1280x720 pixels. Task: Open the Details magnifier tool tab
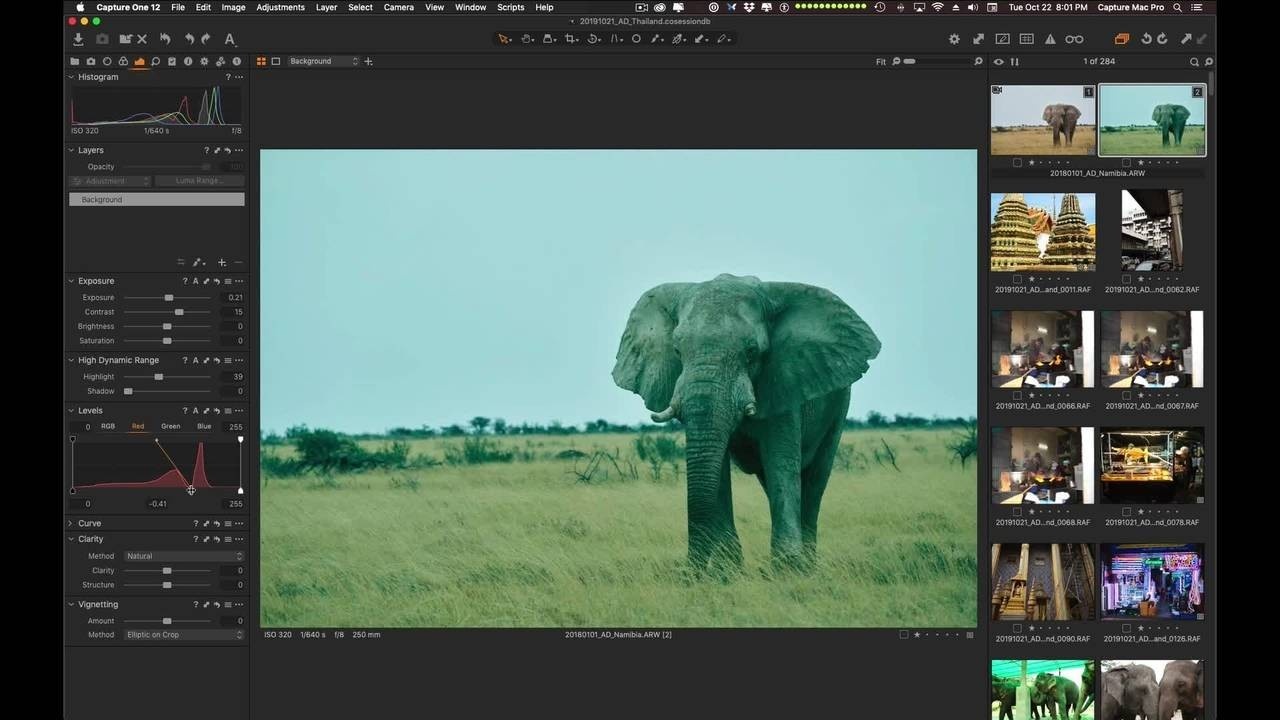pos(155,61)
